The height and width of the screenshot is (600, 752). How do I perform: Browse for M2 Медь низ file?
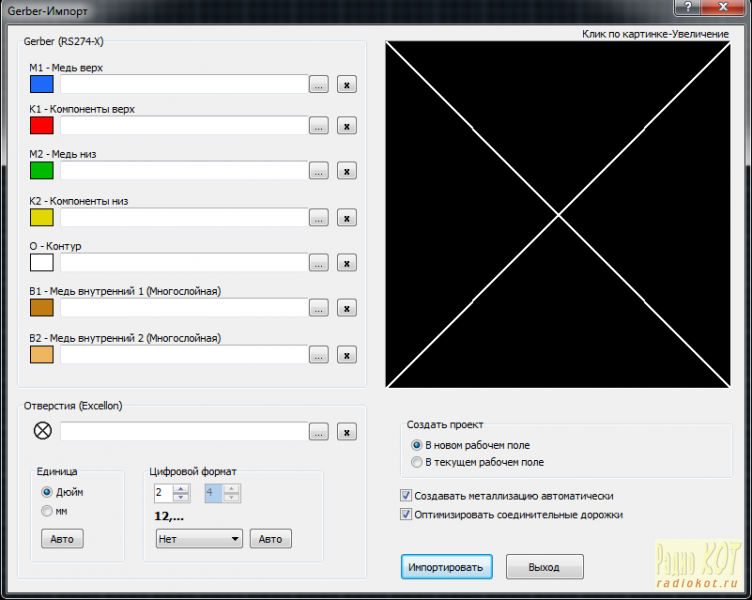pyautogui.click(x=318, y=171)
